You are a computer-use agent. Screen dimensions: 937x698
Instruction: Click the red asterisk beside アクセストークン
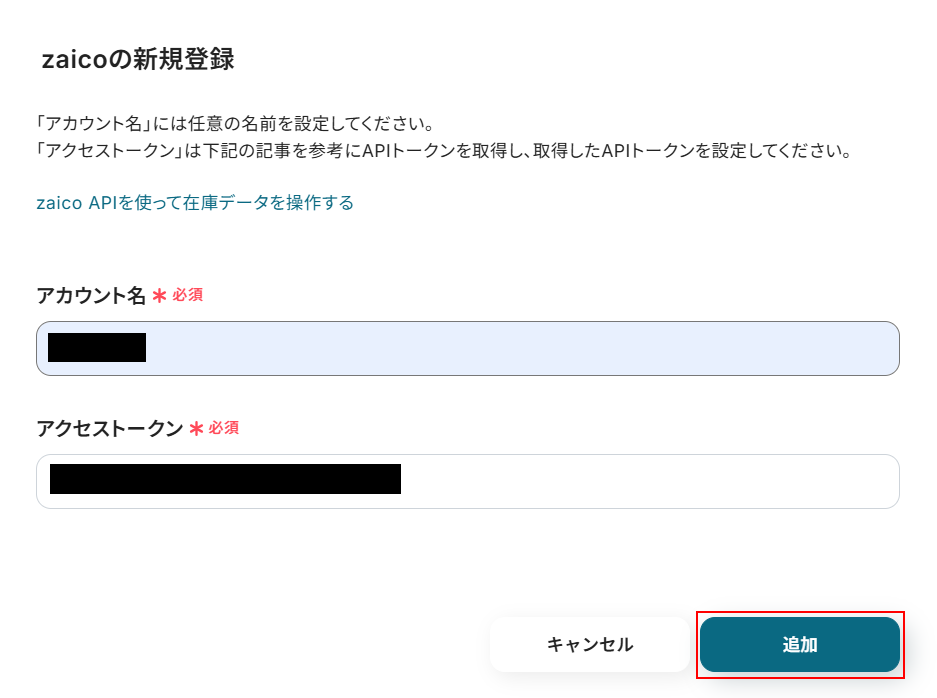[196, 429]
